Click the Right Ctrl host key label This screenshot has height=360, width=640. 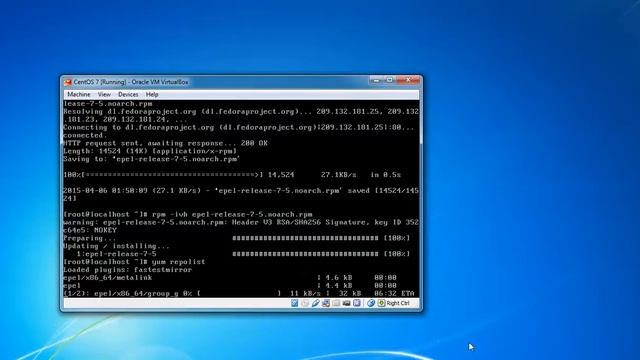click(x=398, y=303)
